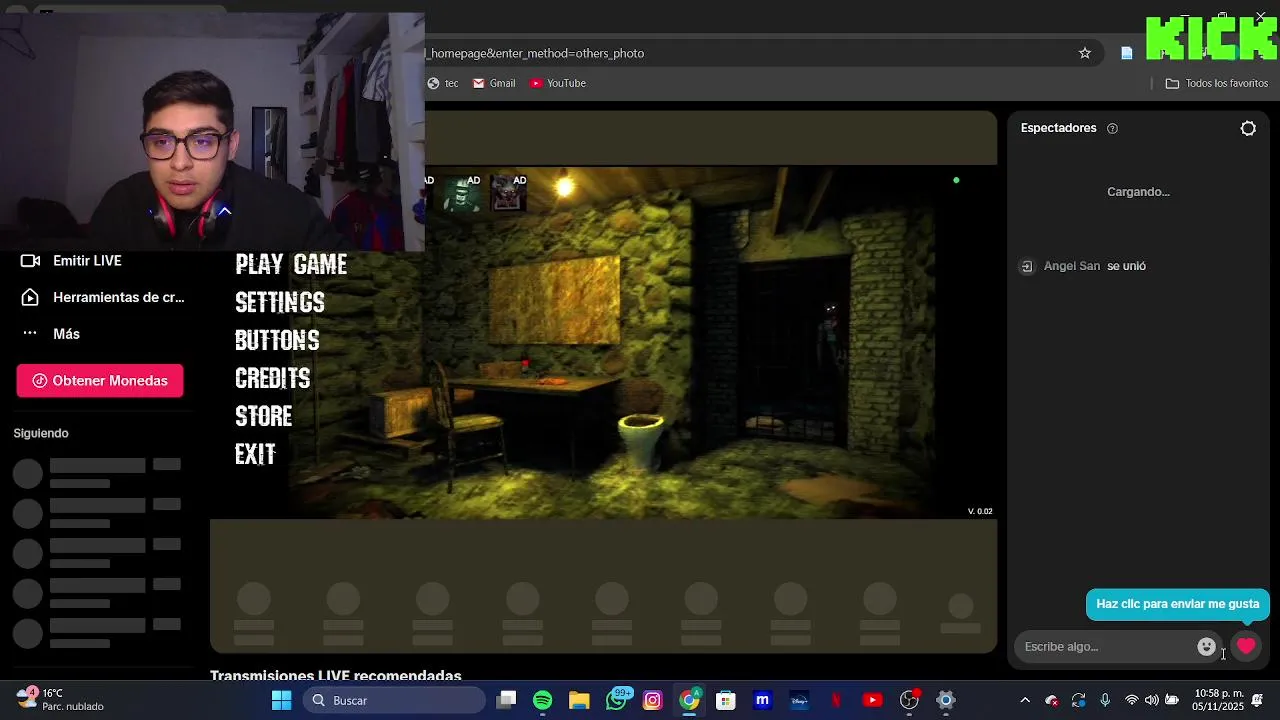Click the second ad thumbnail in game
Image resolution: width=1280 pixels, height=720 pixels.
[x=508, y=193]
